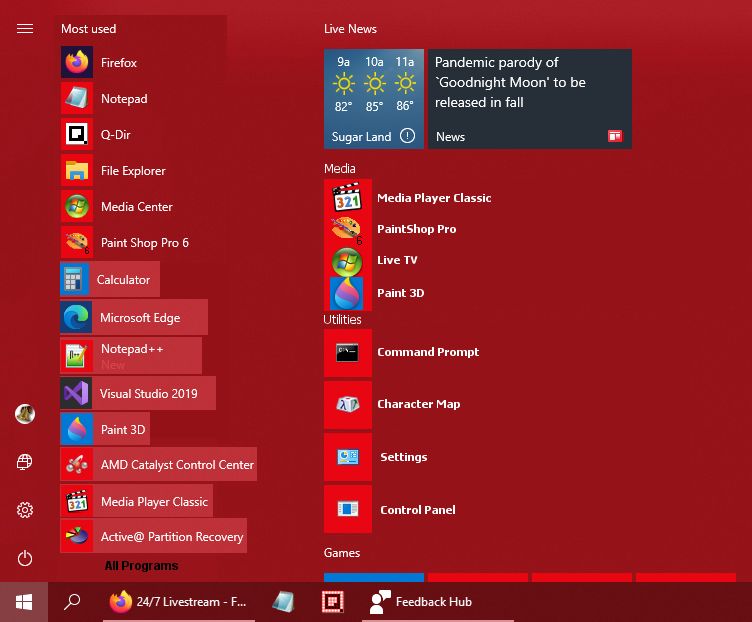Click the Windows Start button
This screenshot has height=622, width=752.
24,602
